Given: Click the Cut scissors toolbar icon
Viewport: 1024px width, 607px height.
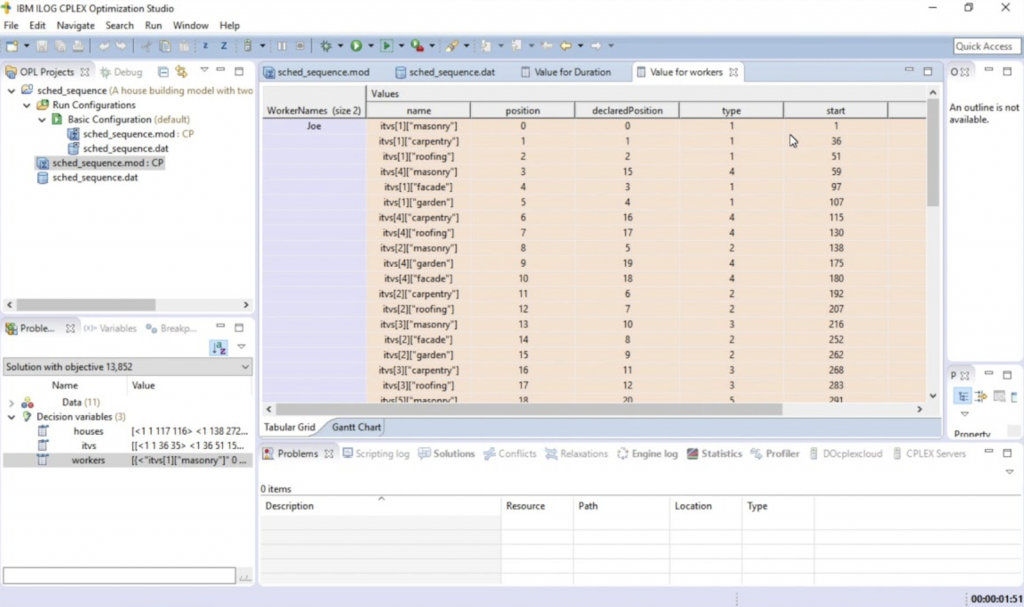Looking at the screenshot, I should click(x=146, y=46).
